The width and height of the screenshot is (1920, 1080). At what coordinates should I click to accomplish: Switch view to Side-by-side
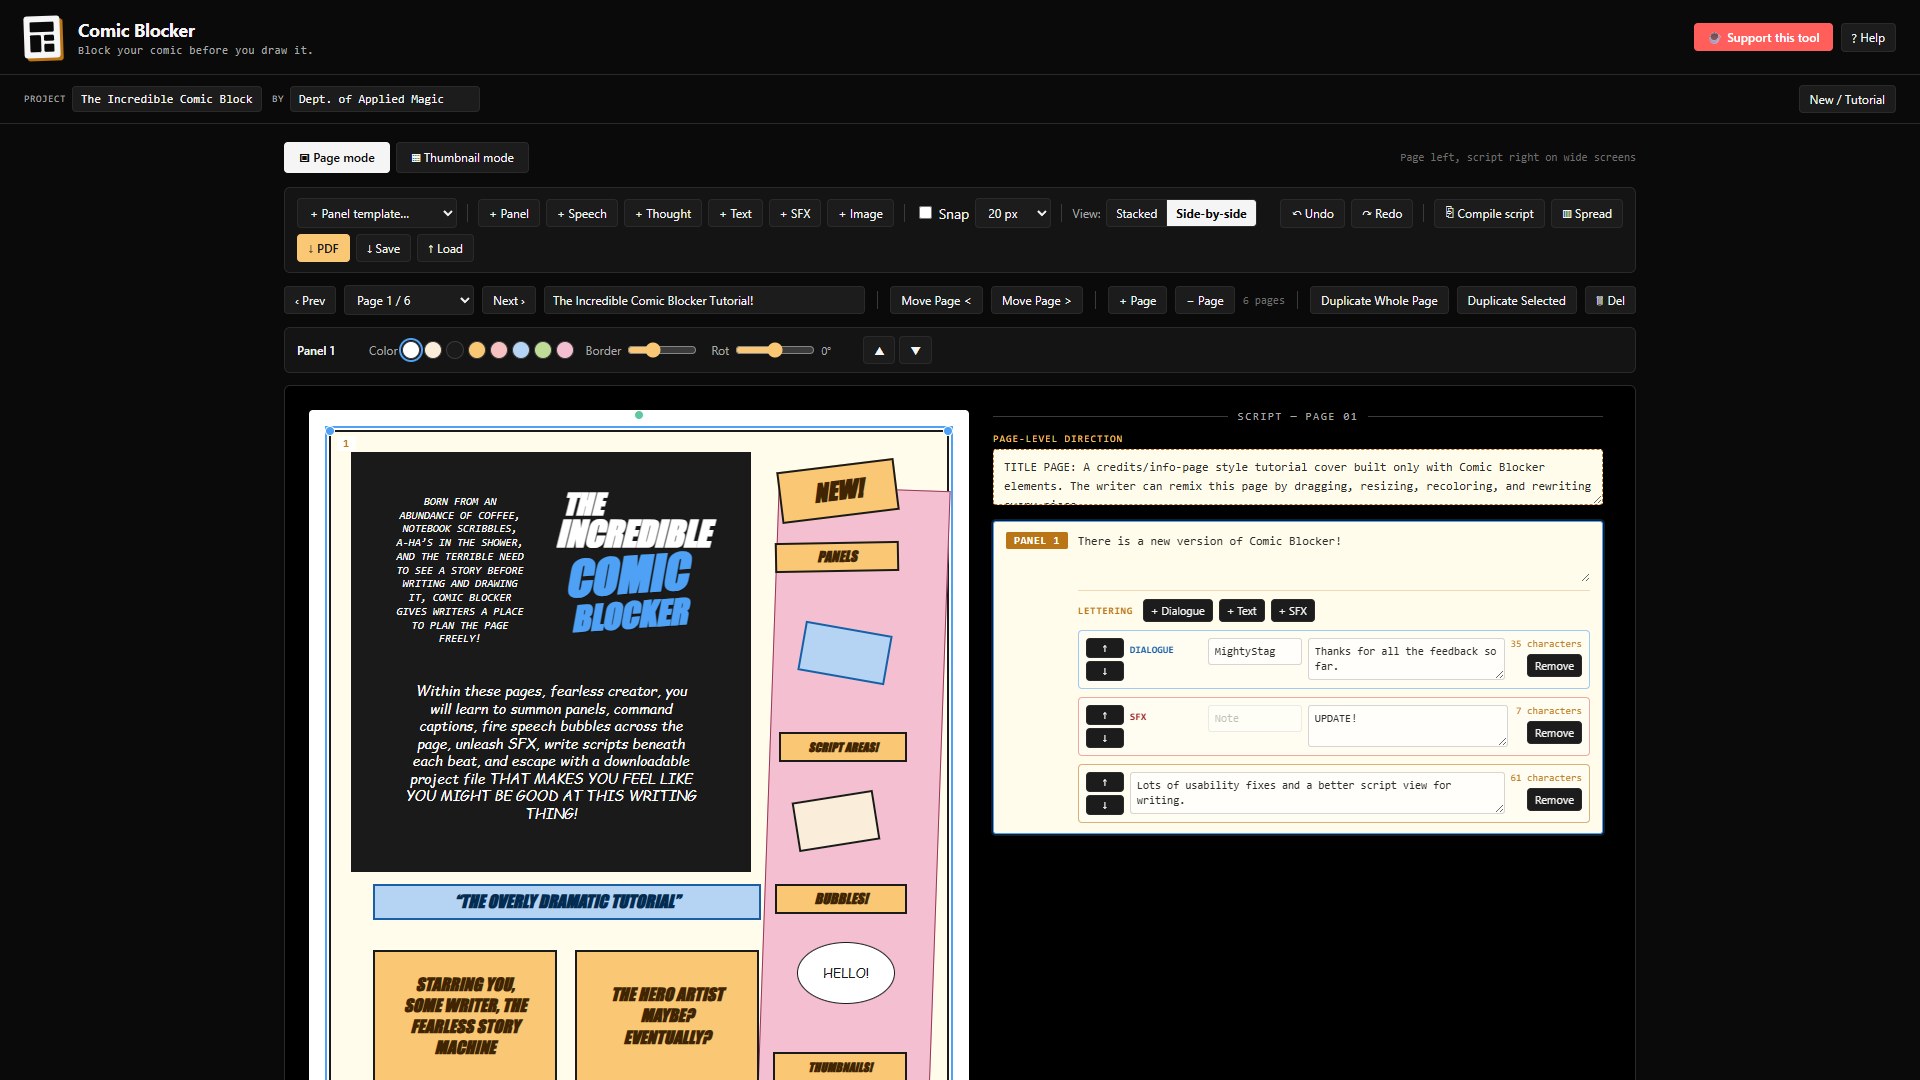click(x=1211, y=214)
